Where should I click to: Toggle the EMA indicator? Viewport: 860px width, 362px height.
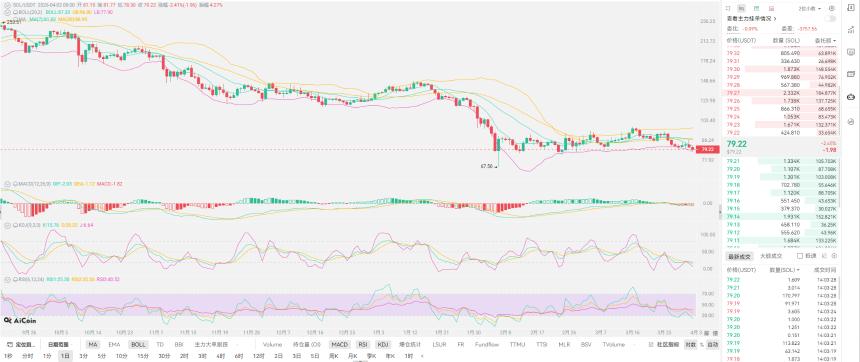coord(114,344)
